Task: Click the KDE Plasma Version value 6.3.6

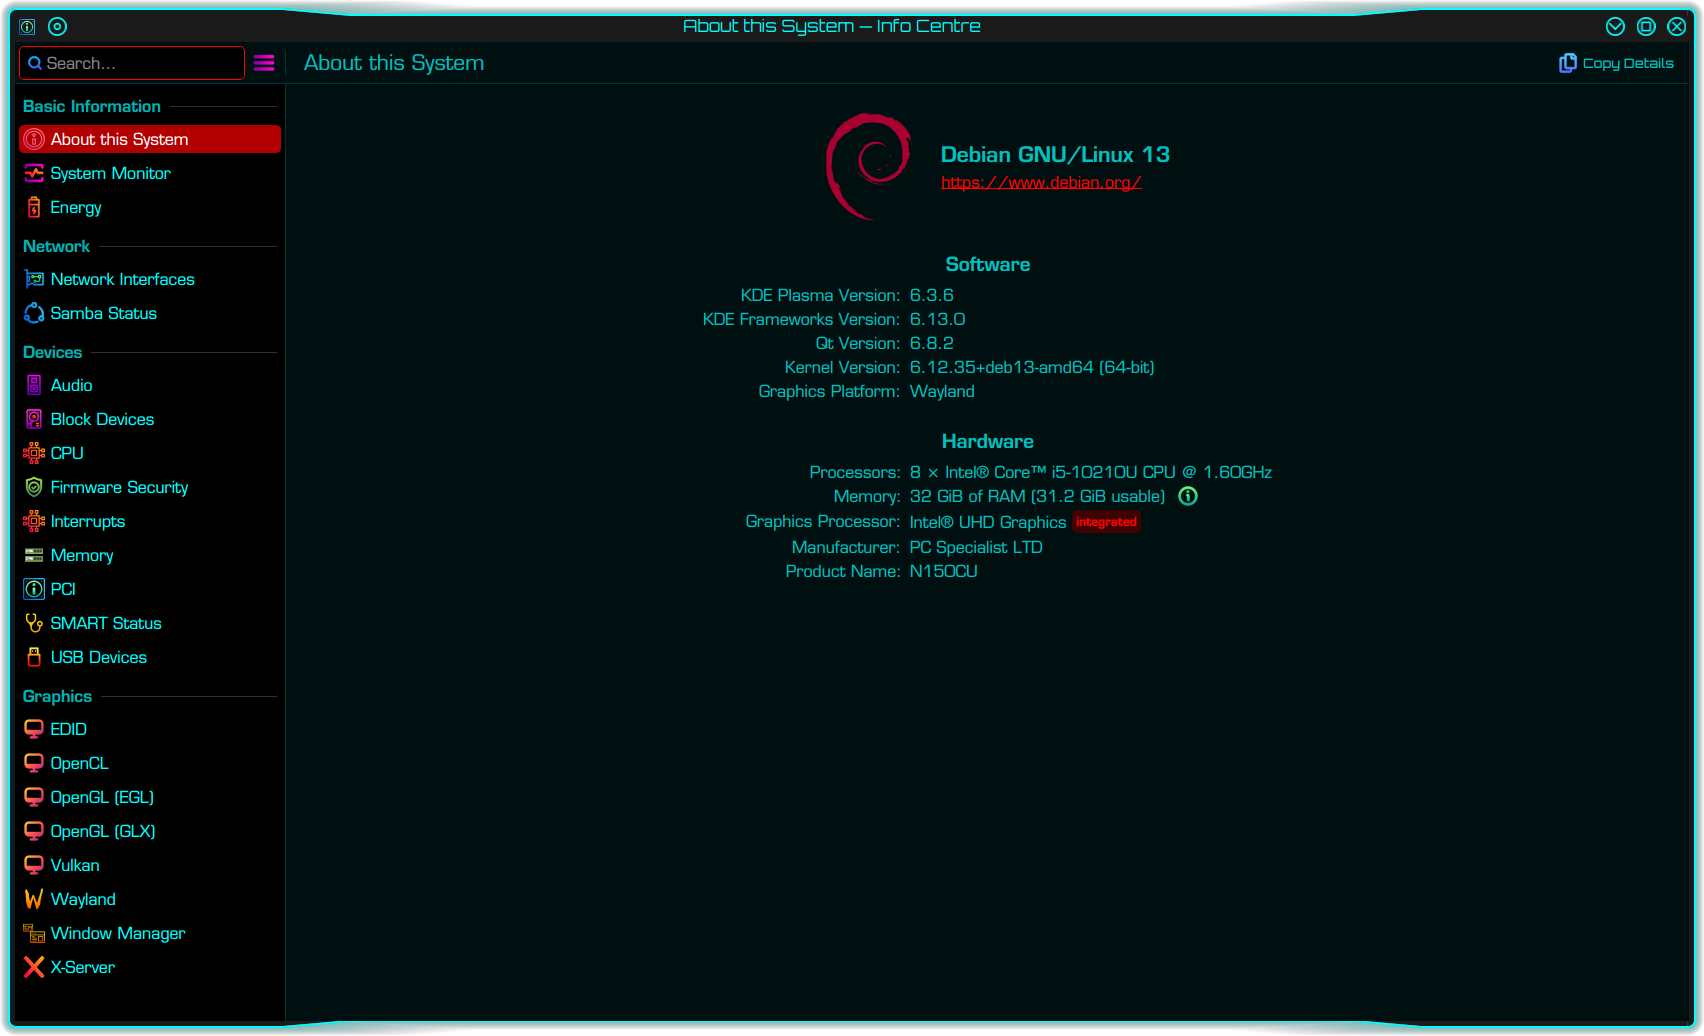Action: pos(931,295)
